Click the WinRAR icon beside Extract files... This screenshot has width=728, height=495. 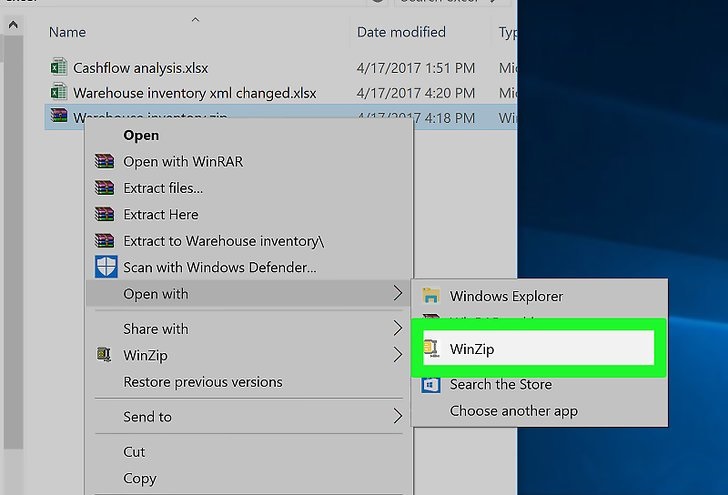(104, 188)
